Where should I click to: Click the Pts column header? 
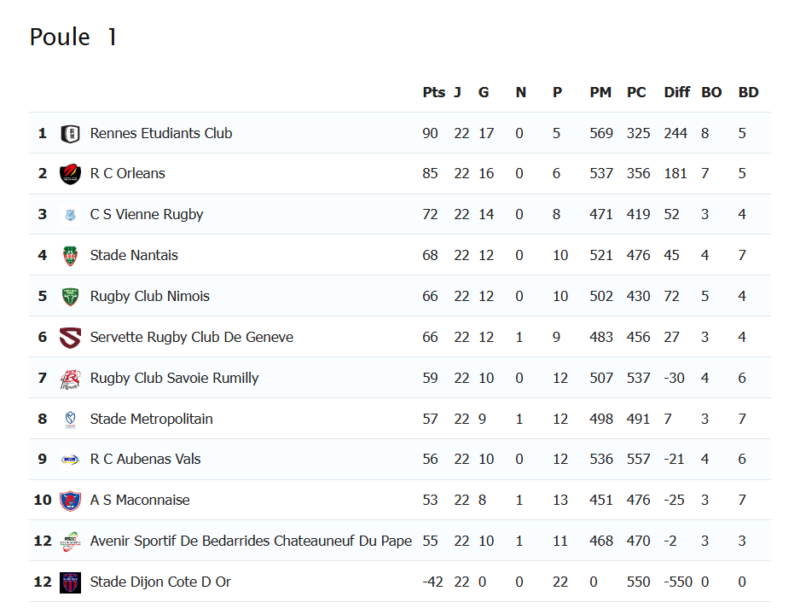(434, 92)
